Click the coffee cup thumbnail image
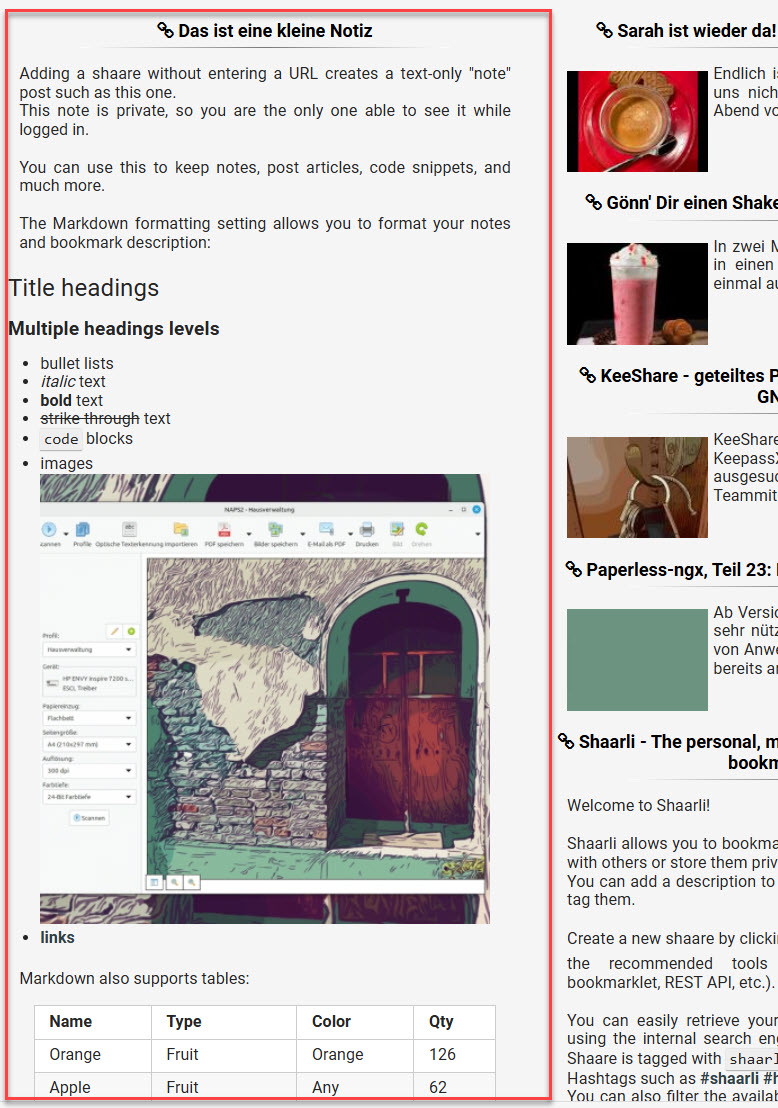The height and width of the screenshot is (1108, 778). click(637, 121)
